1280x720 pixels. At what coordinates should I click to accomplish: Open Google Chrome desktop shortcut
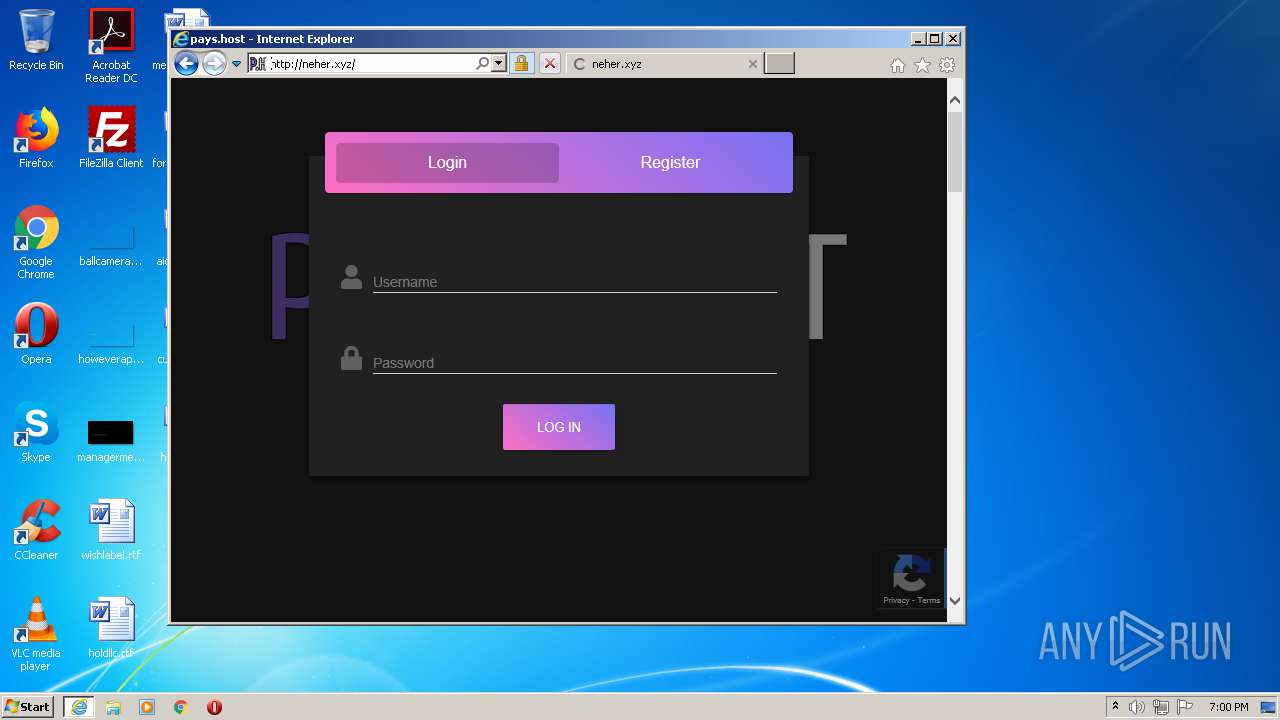point(36,243)
